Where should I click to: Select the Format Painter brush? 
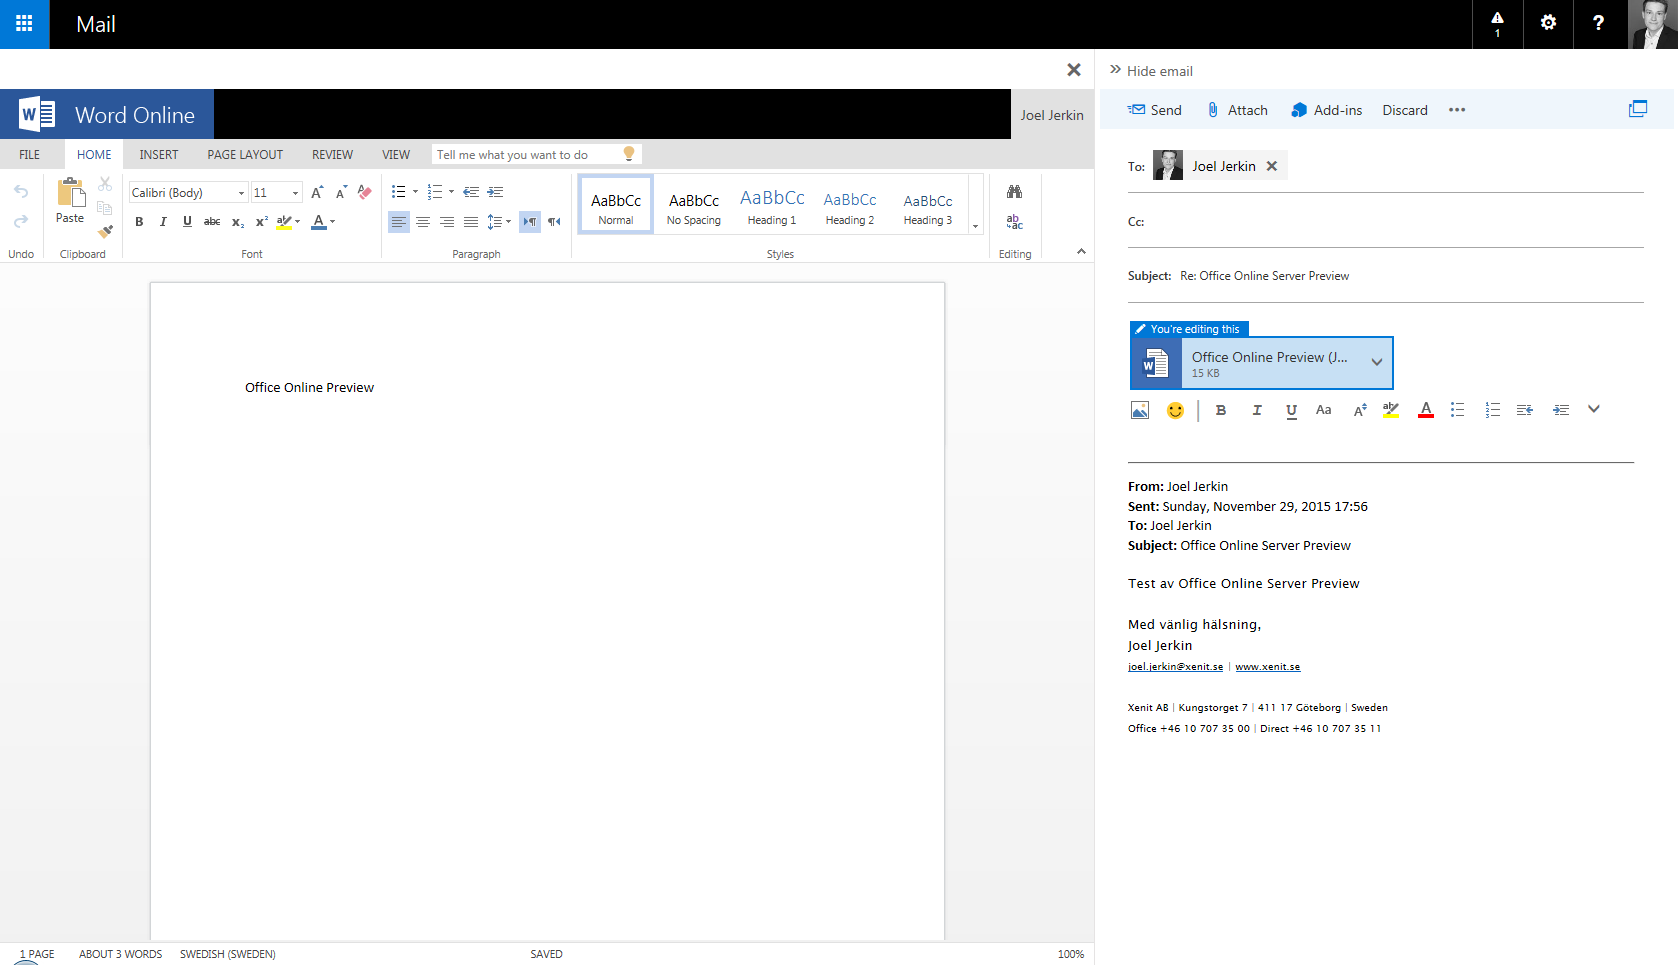pyautogui.click(x=105, y=231)
